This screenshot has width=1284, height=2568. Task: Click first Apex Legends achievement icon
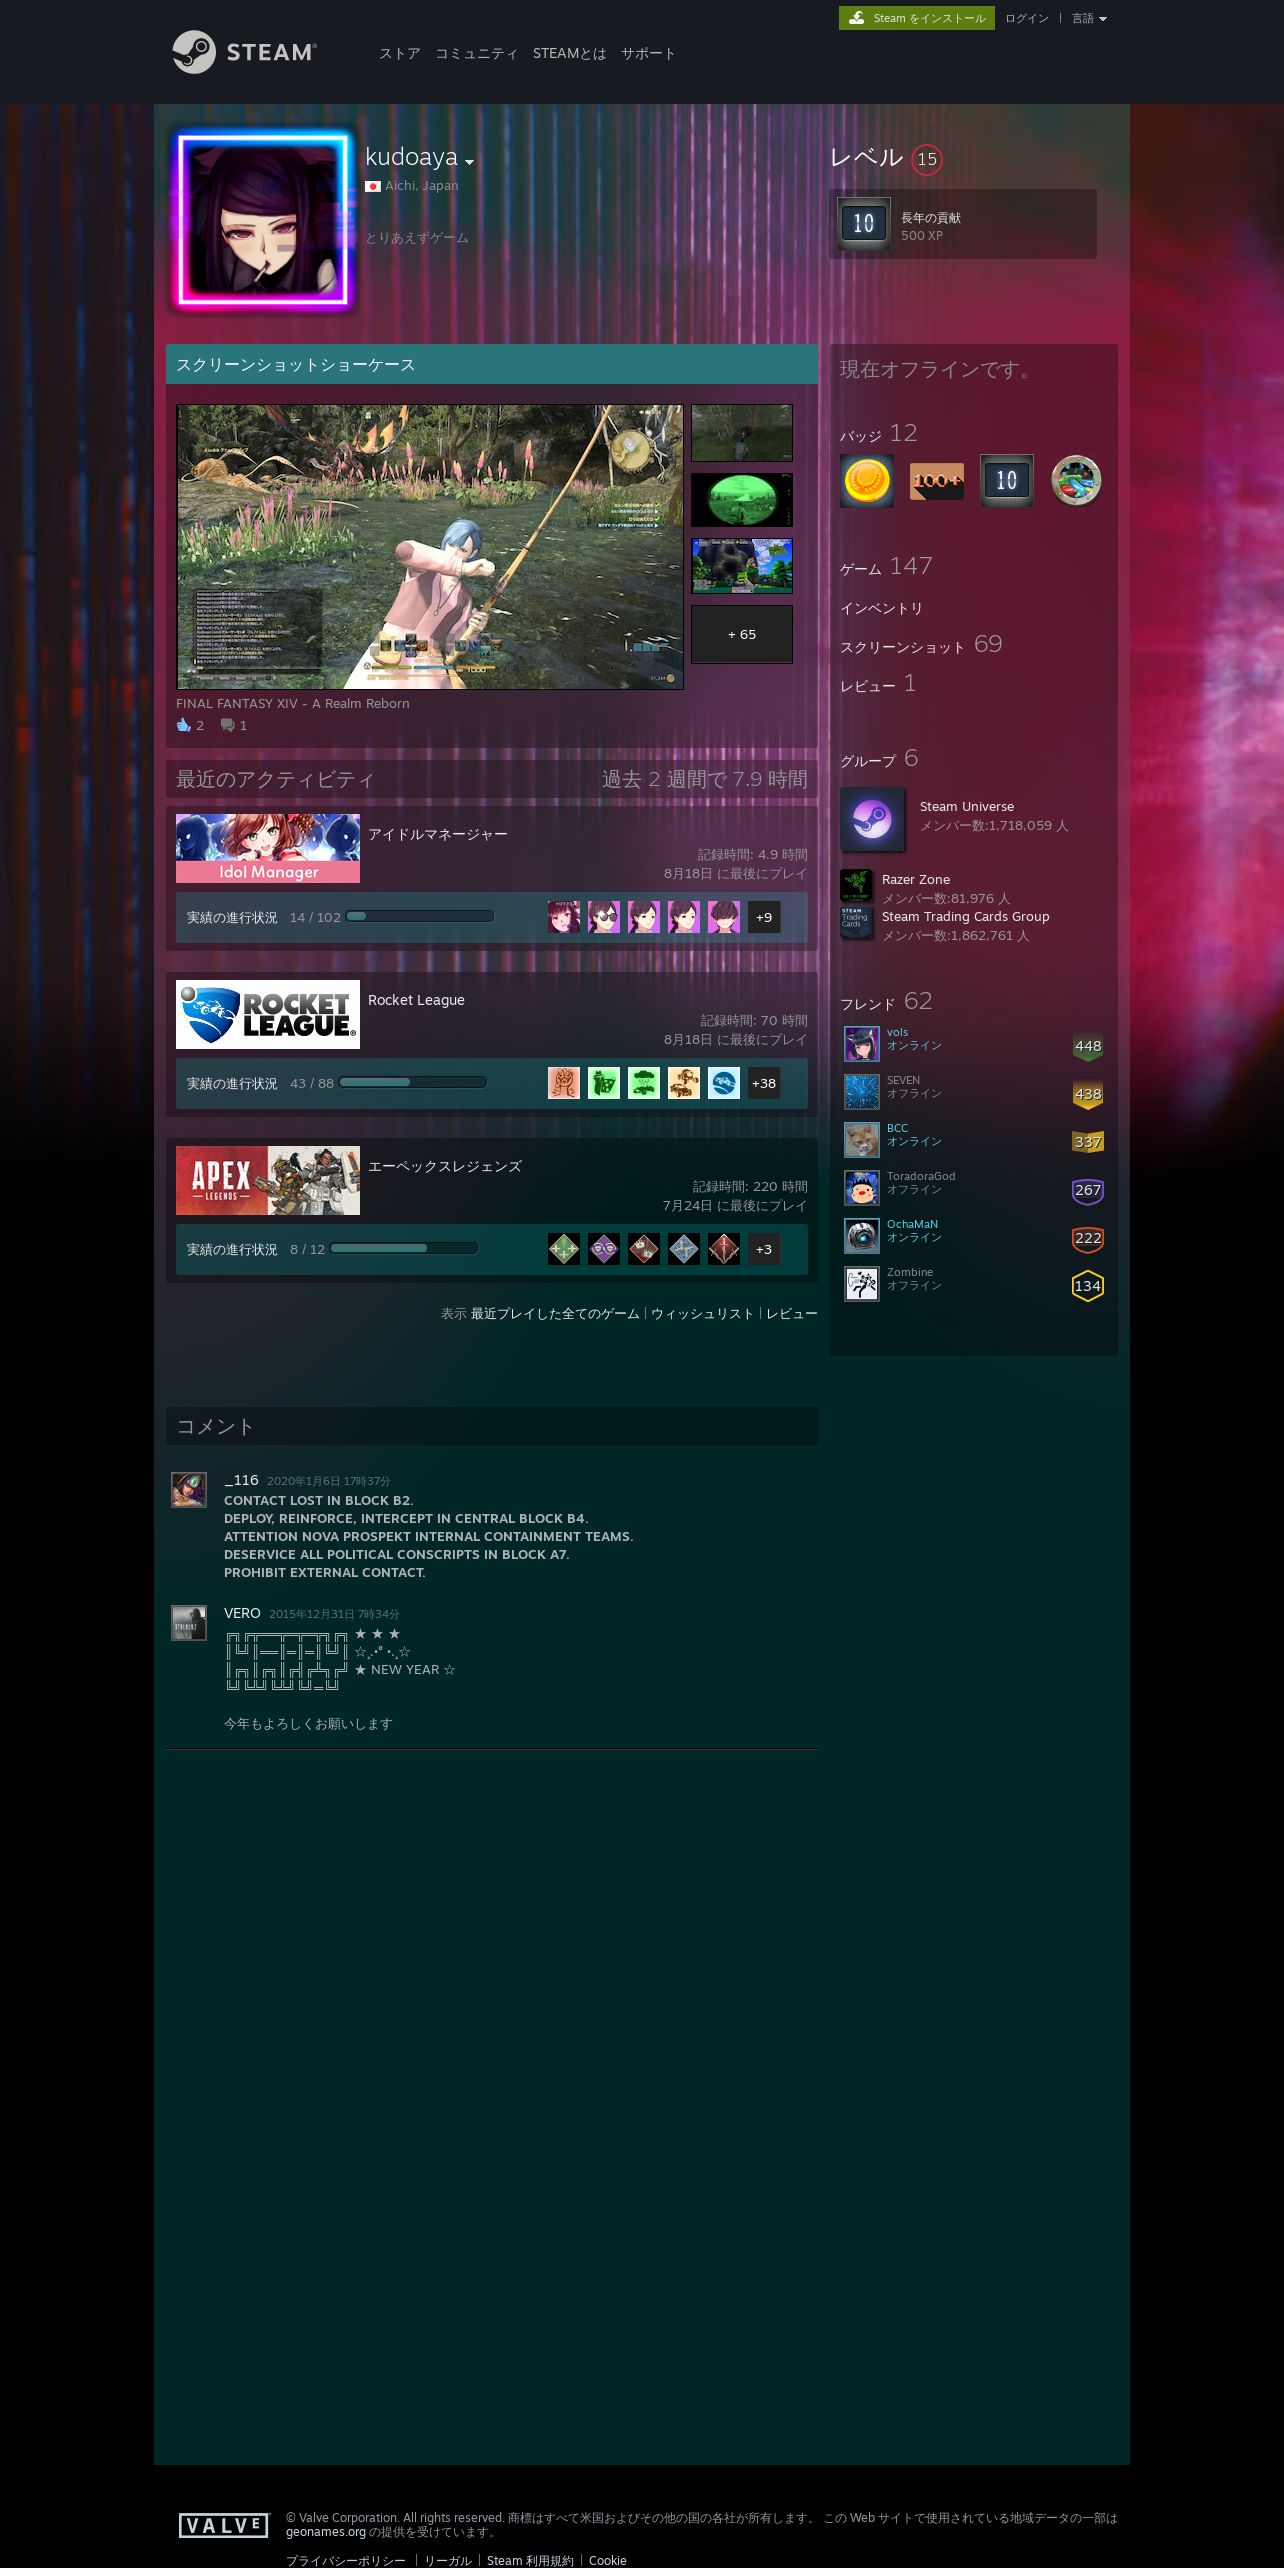pyautogui.click(x=564, y=1249)
